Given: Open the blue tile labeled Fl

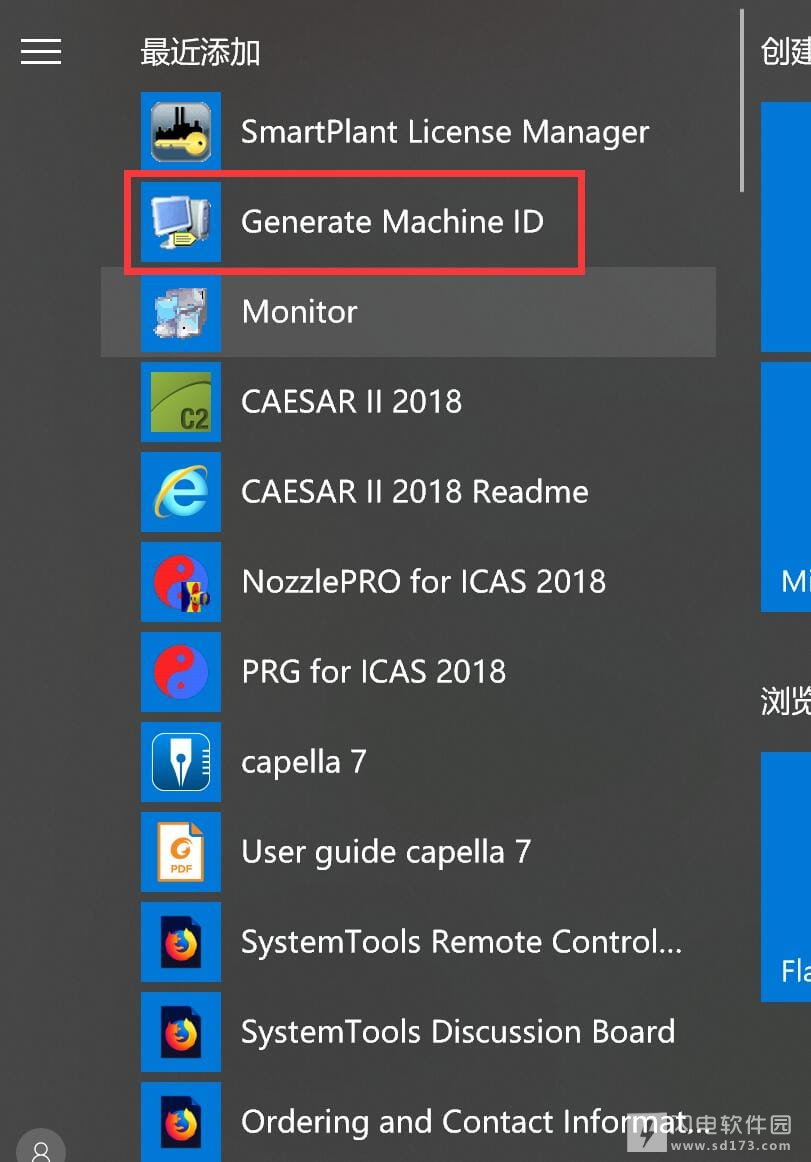Looking at the screenshot, I should coord(786,877).
